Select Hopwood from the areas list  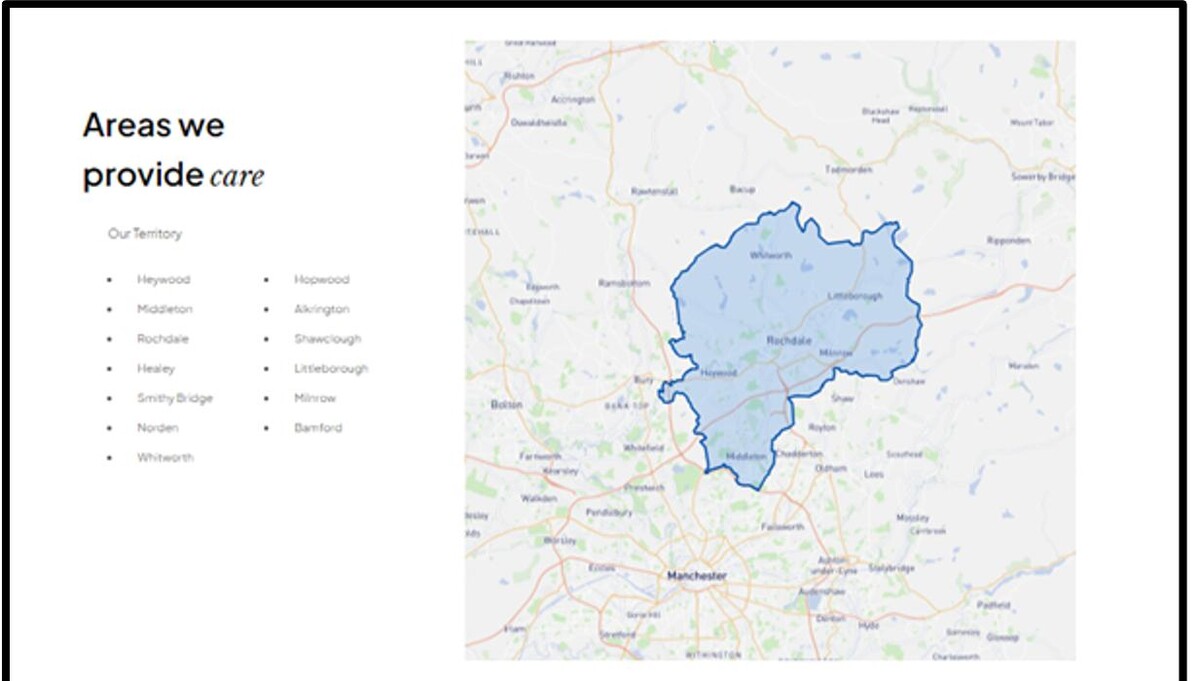(x=321, y=280)
